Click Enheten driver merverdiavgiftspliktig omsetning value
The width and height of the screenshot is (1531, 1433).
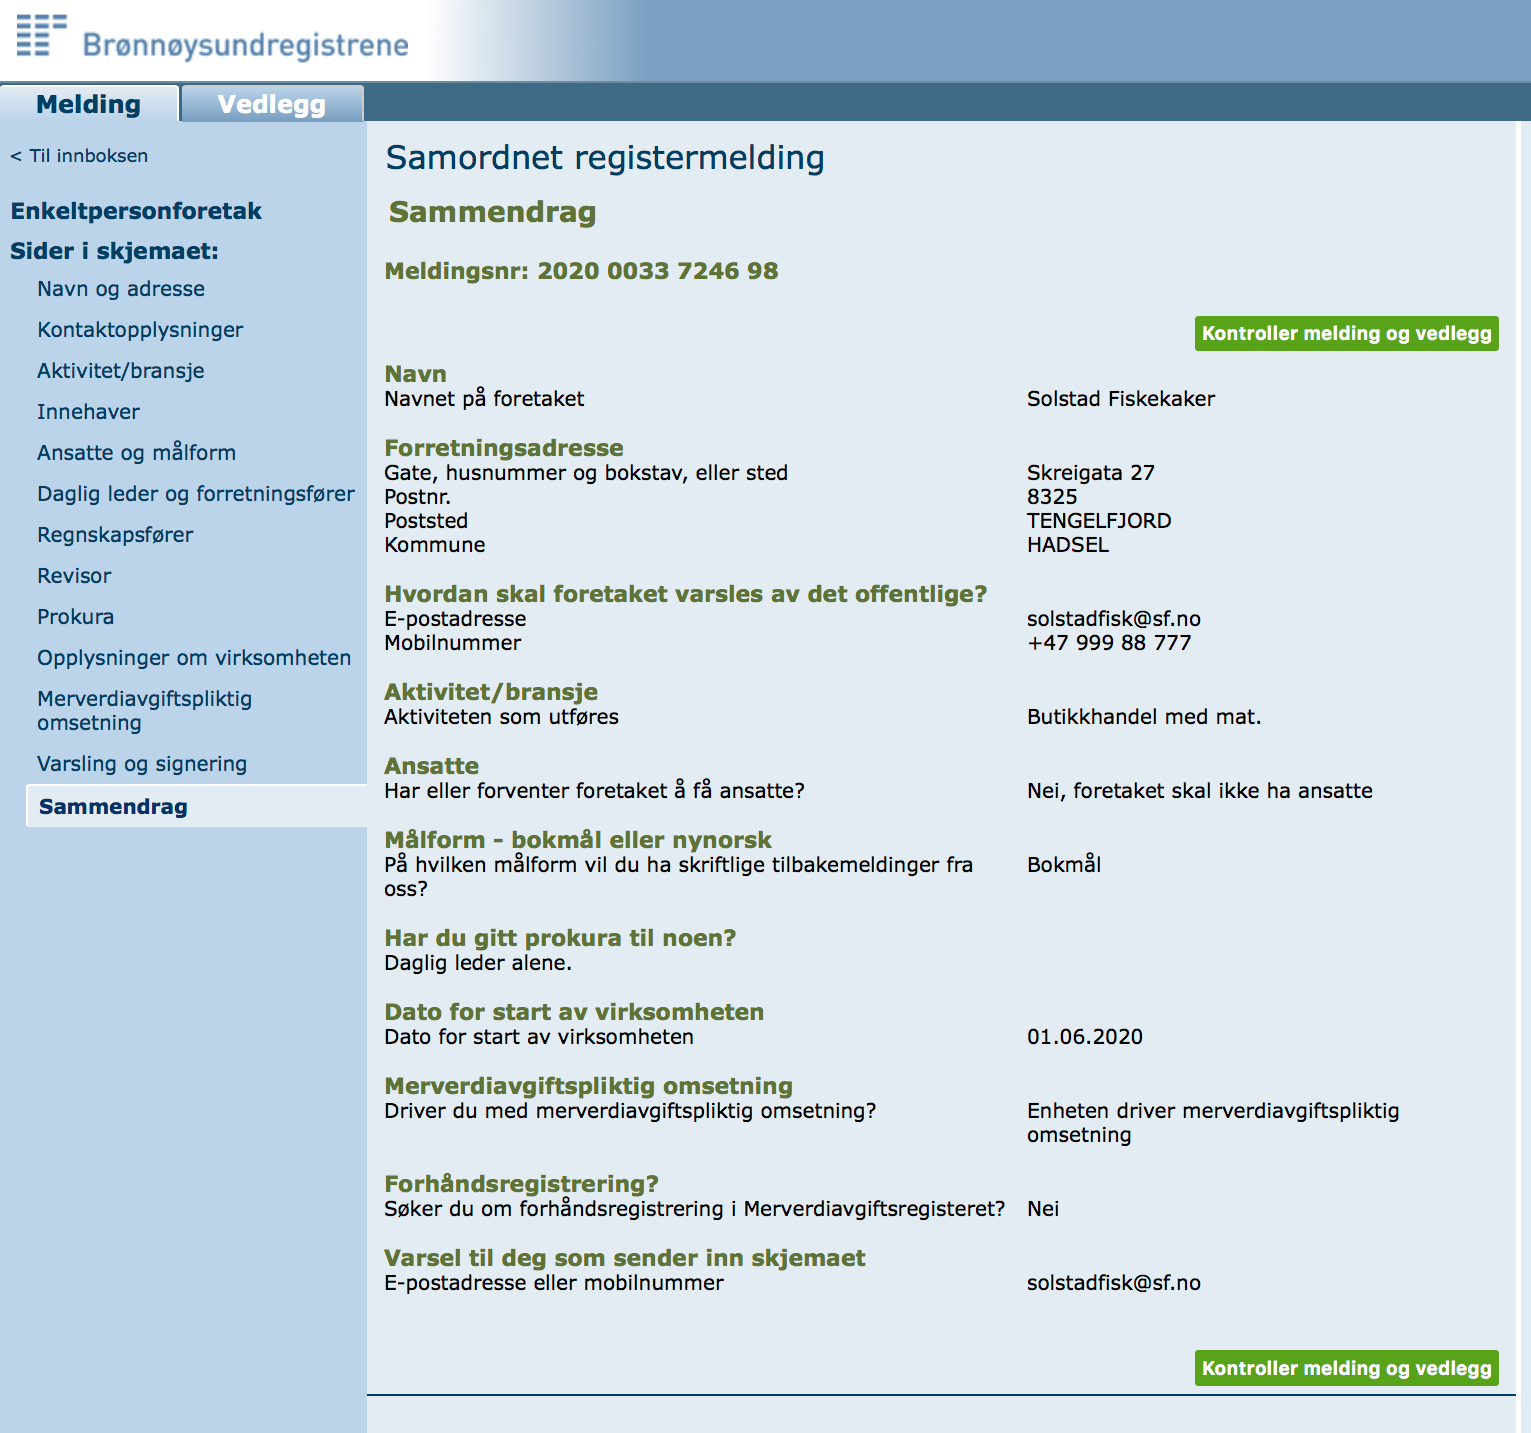pyautogui.click(x=1213, y=1123)
